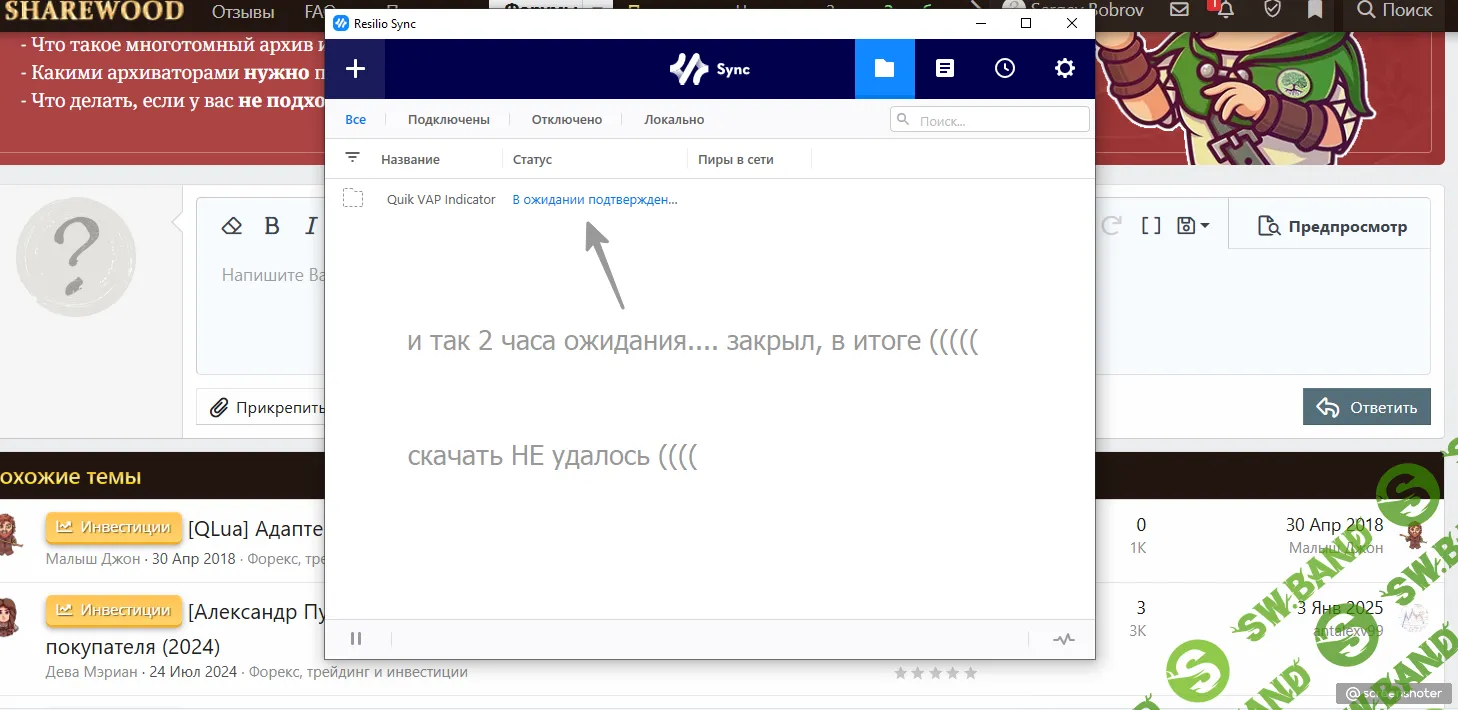Pause syncing with the pause button
The height and width of the screenshot is (710, 1458).
[356, 639]
